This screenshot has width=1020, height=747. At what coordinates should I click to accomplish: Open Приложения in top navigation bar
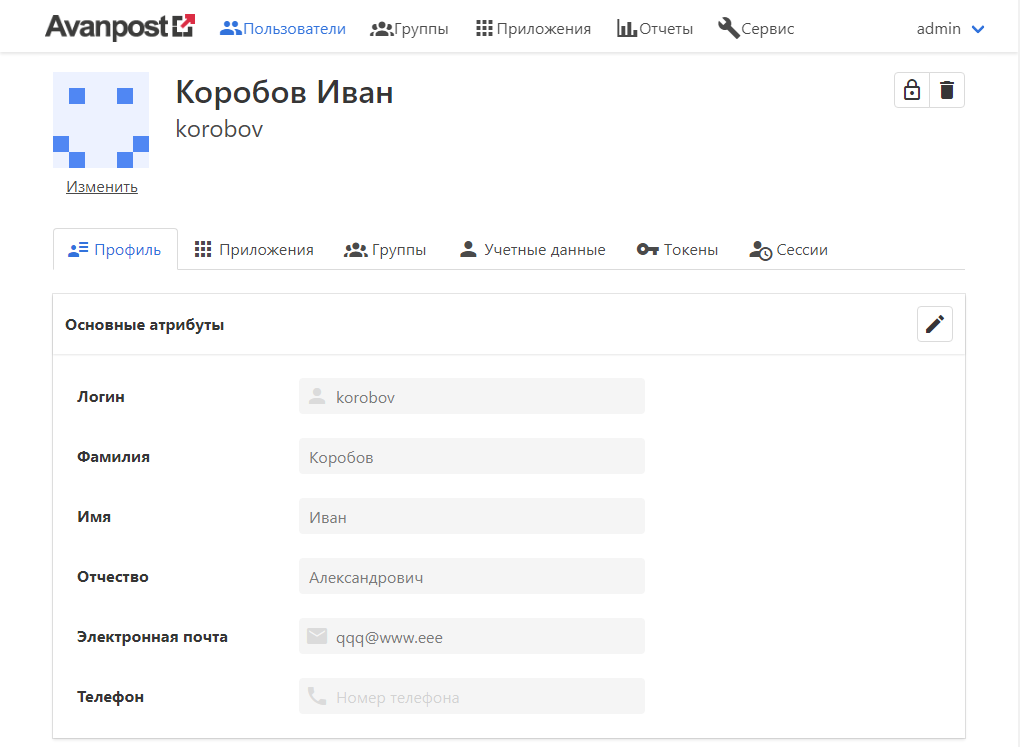click(533, 29)
